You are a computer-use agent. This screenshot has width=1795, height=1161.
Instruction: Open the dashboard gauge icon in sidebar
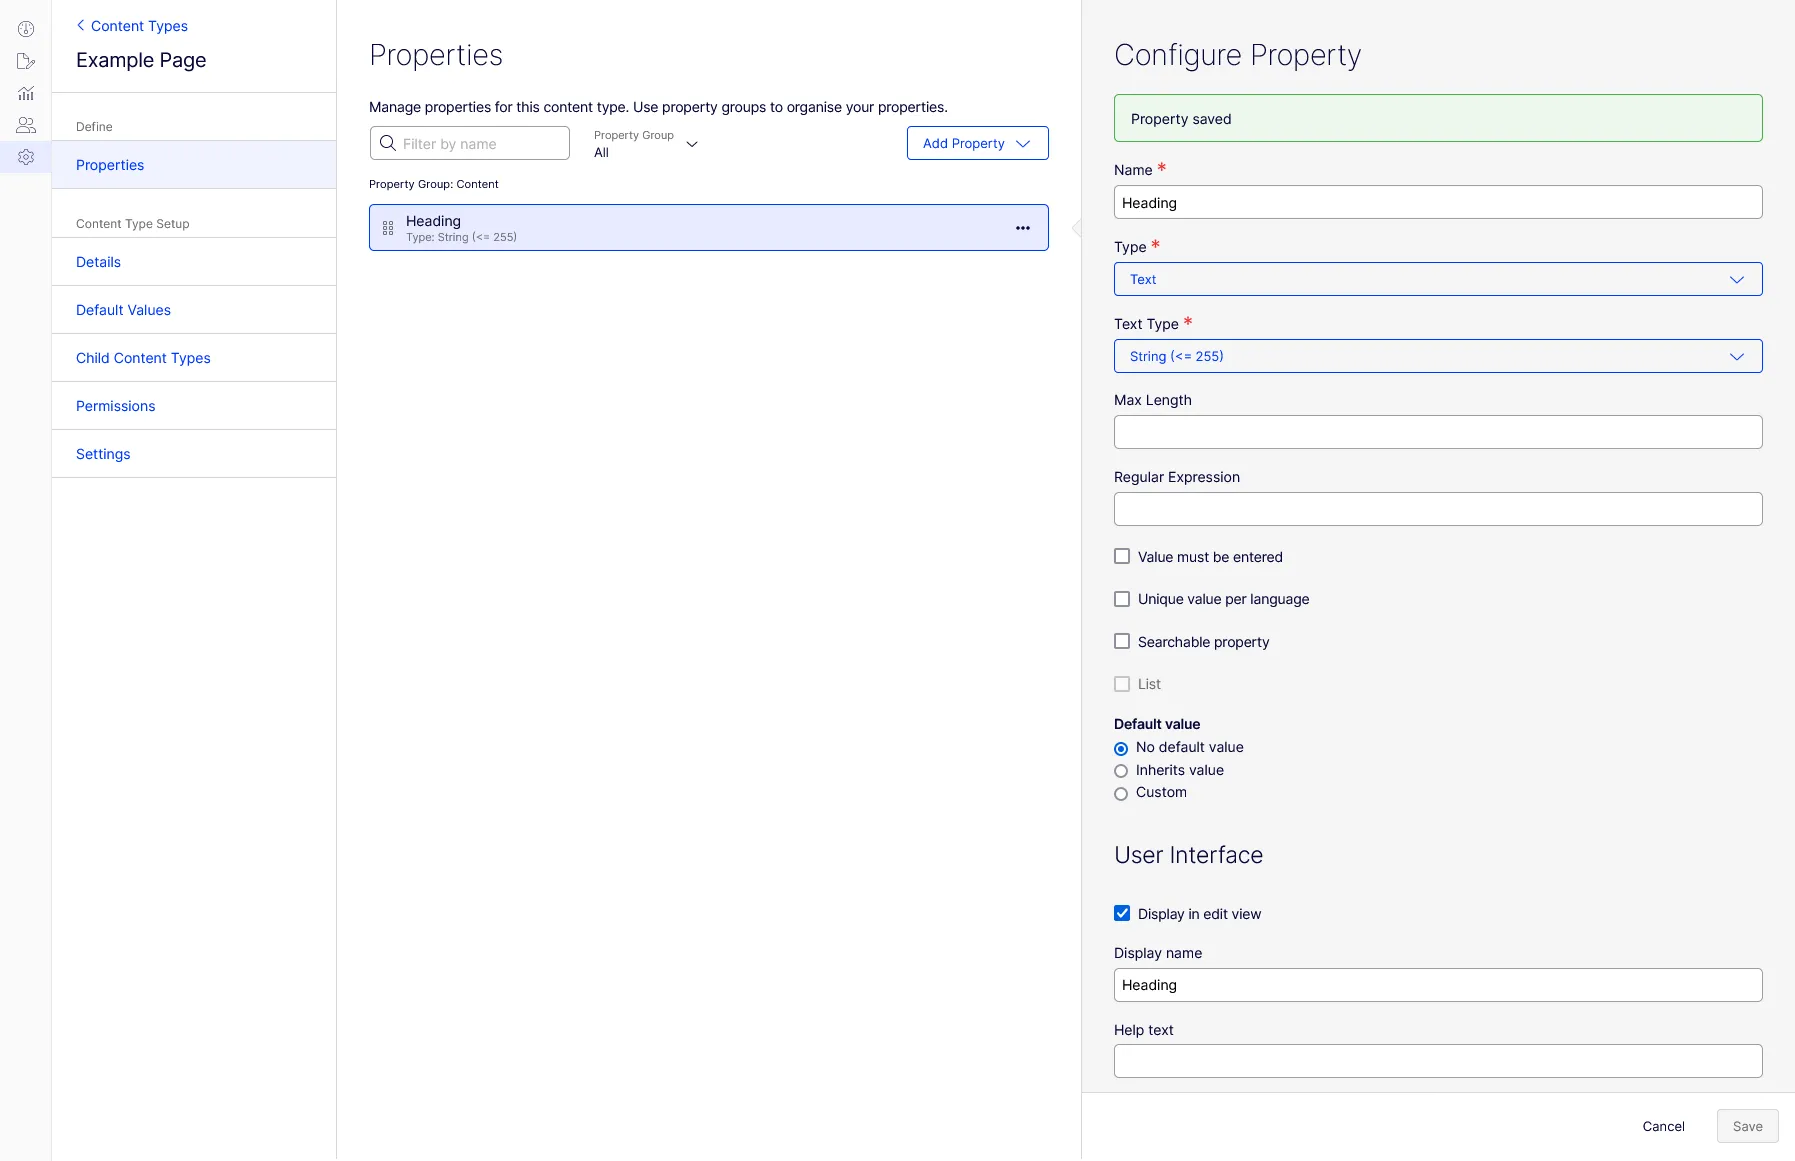[x=26, y=29]
